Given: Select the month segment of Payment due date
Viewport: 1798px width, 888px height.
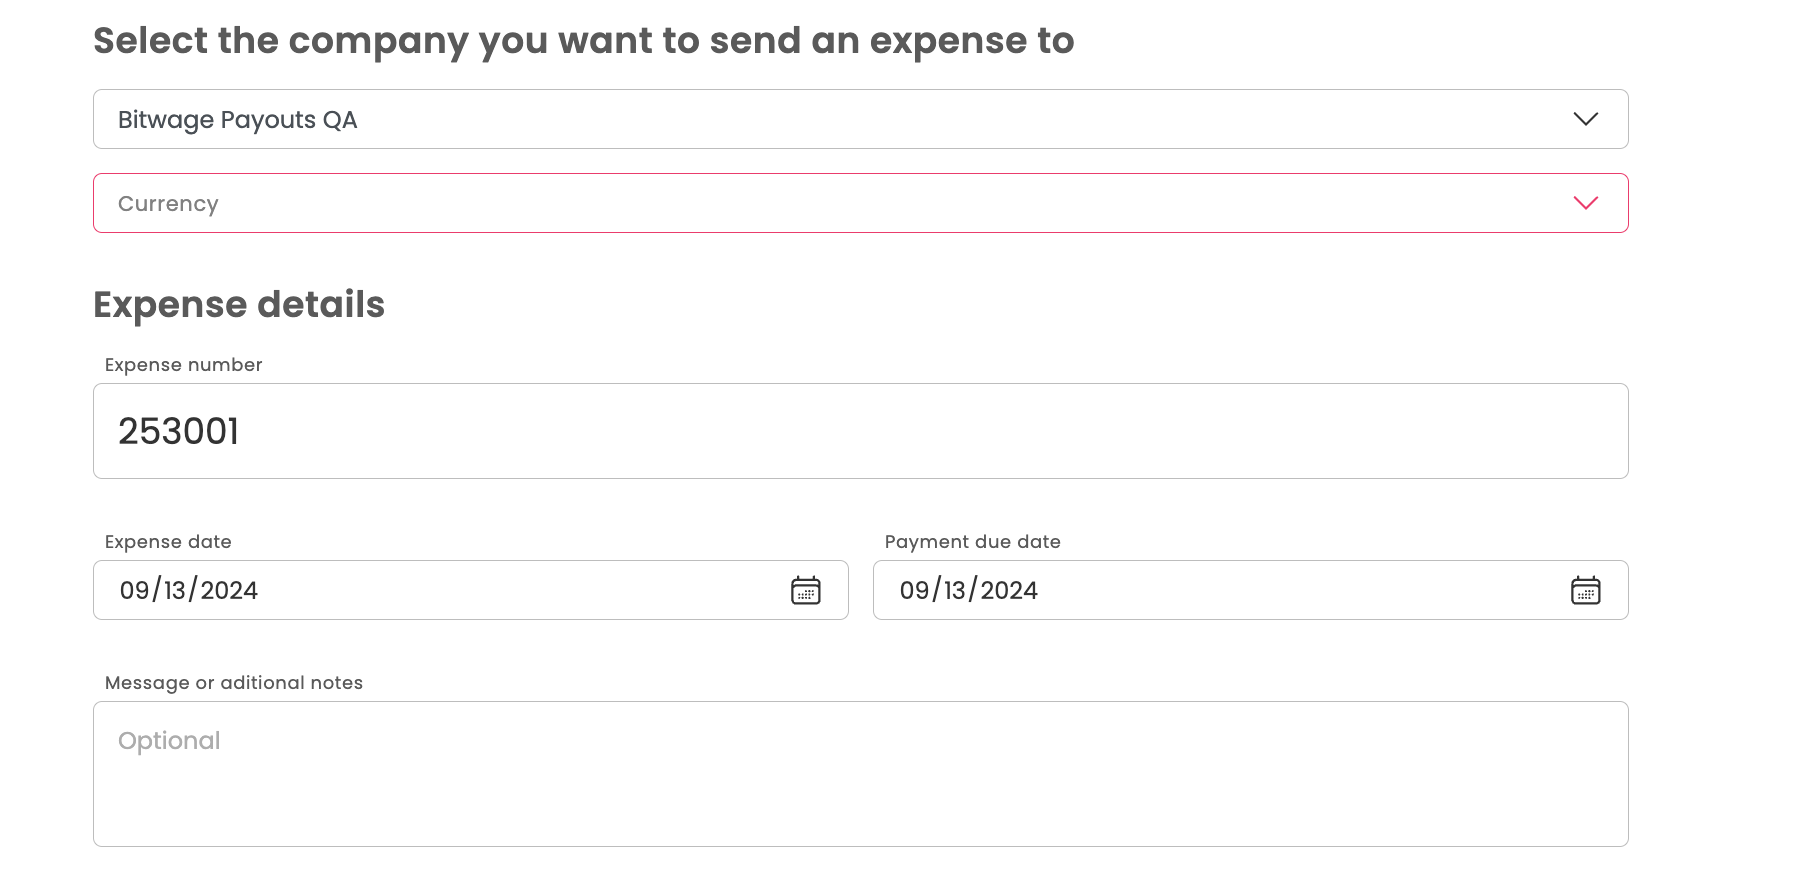Looking at the screenshot, I should pos(914,590).
